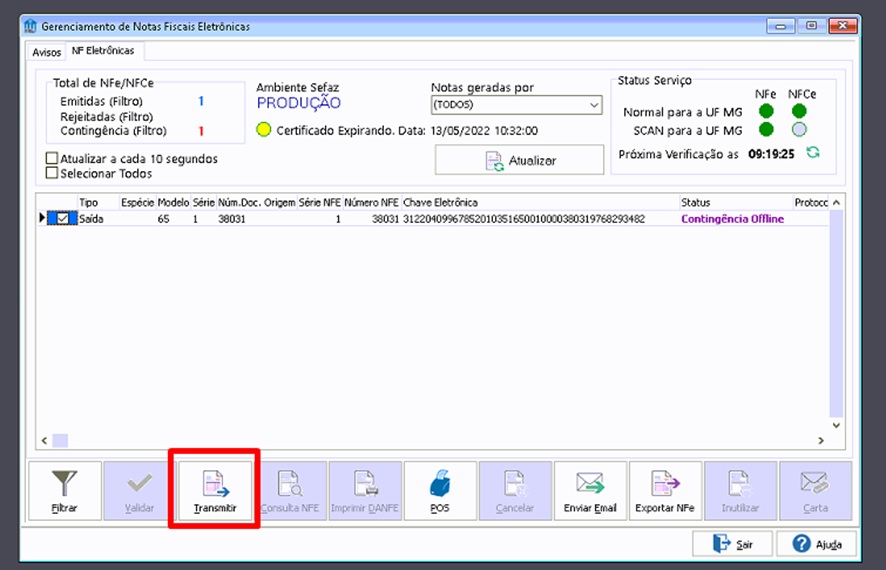The height and width of the screenshot is (570, 886).
Task: Sort by the Modelo column header
Action: click(173, 202)
